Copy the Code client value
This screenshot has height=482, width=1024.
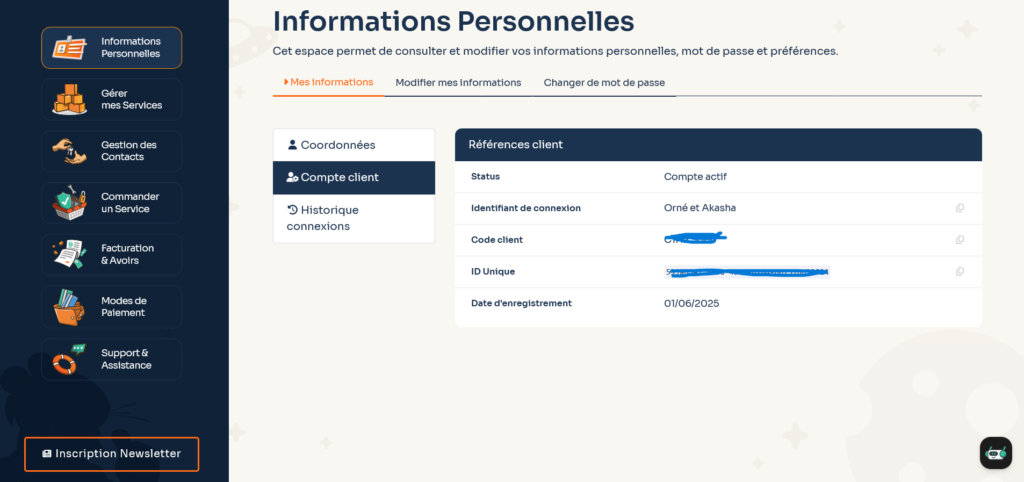tap(959, 240)
